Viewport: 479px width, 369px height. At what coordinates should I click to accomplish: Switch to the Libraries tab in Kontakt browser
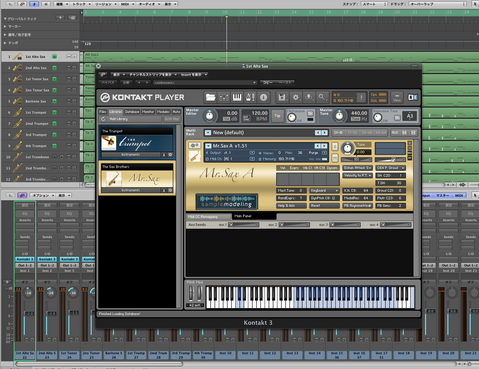116,112
